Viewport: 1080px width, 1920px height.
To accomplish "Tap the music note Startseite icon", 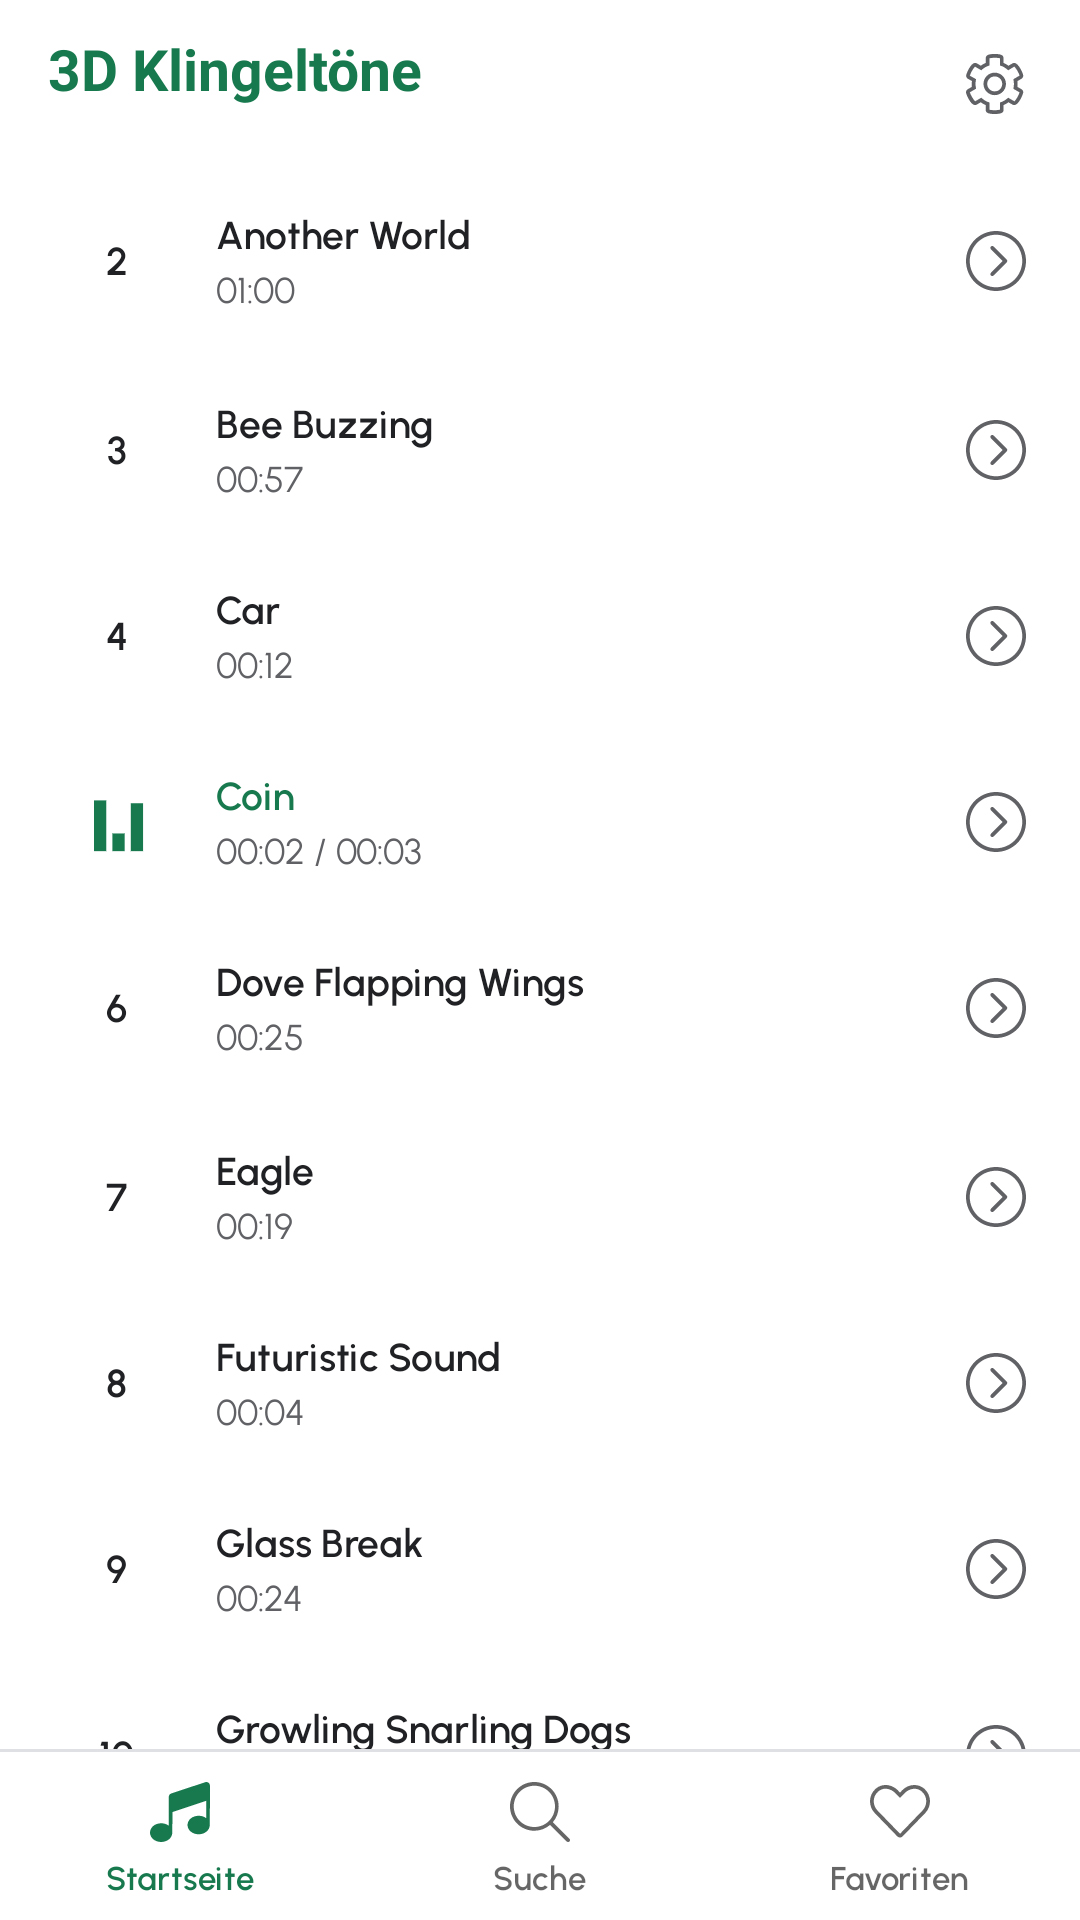I will [x=180, y=1811].
